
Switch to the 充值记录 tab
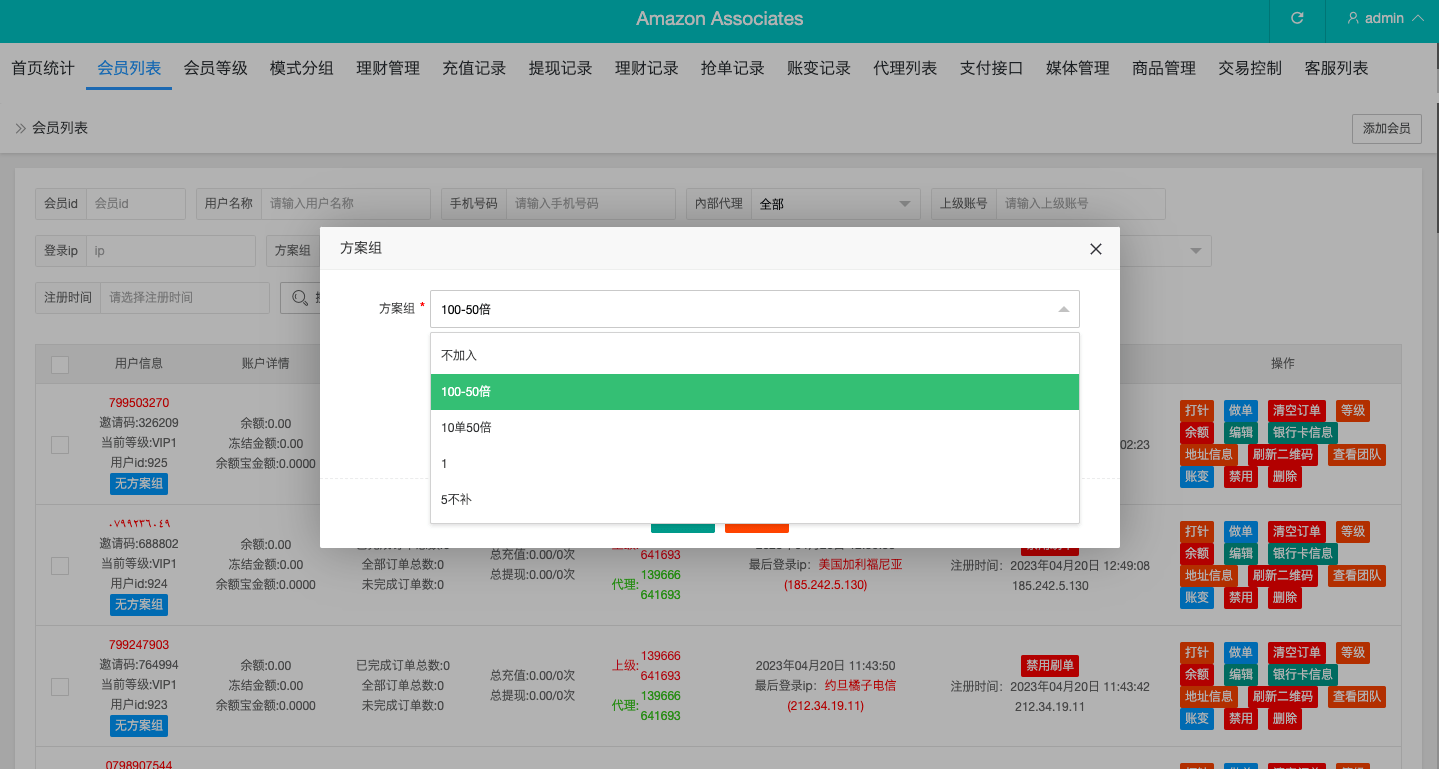473,68
